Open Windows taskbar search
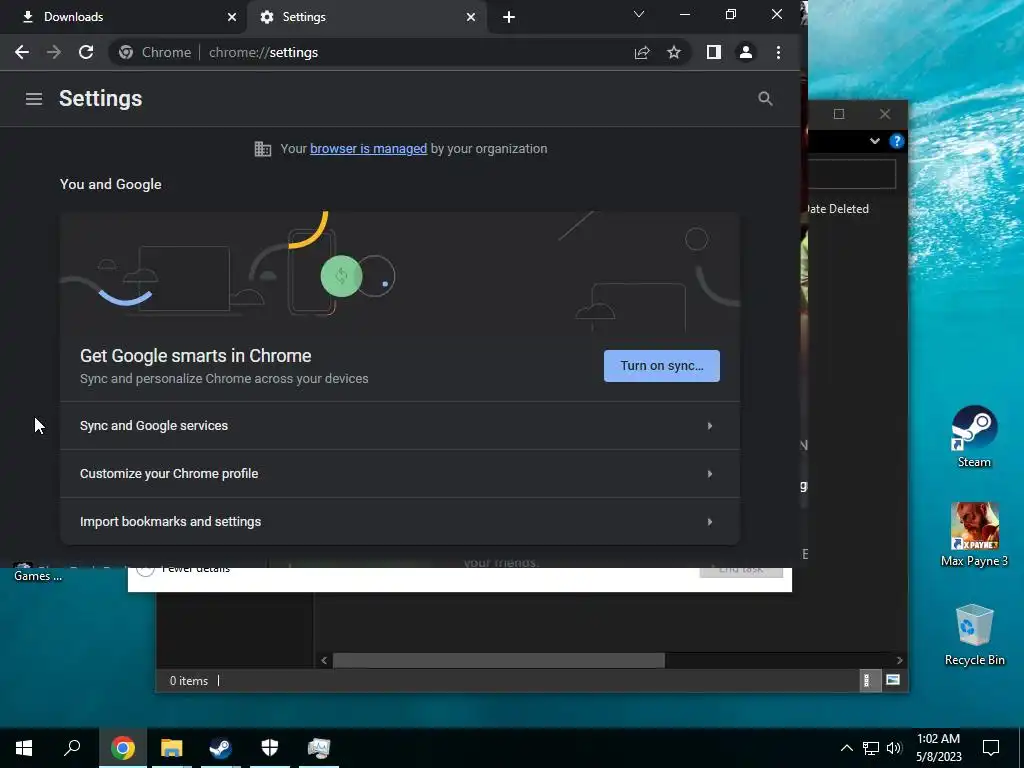Screen dimensions: 1024x768 pyautogui.click(x=72, y=748)
